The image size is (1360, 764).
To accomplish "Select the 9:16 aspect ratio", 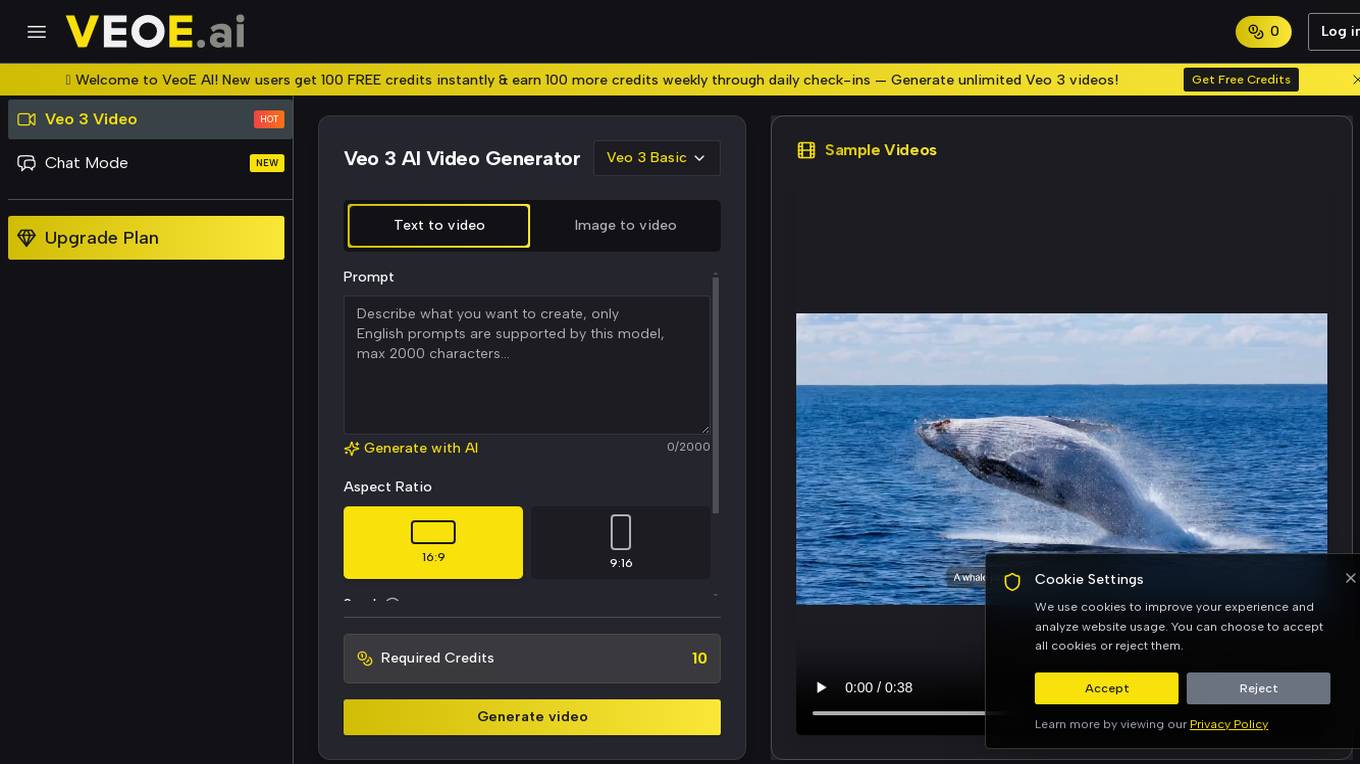I will pos(621,542).
